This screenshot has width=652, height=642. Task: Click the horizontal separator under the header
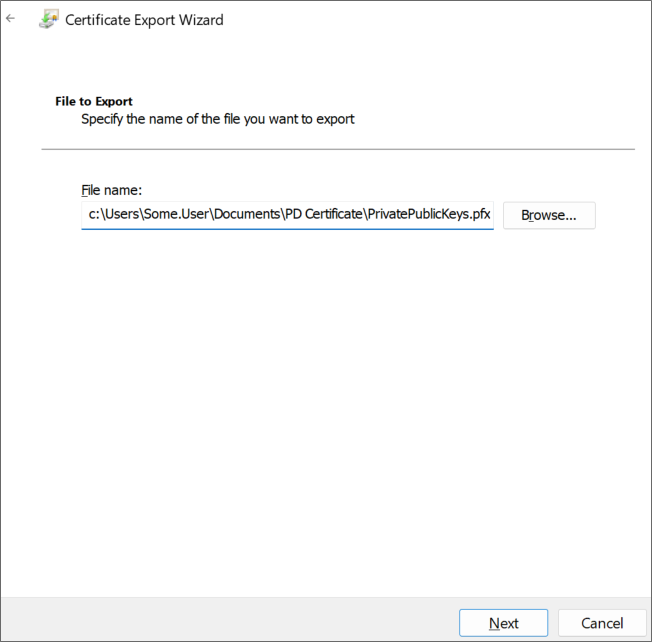338,149
